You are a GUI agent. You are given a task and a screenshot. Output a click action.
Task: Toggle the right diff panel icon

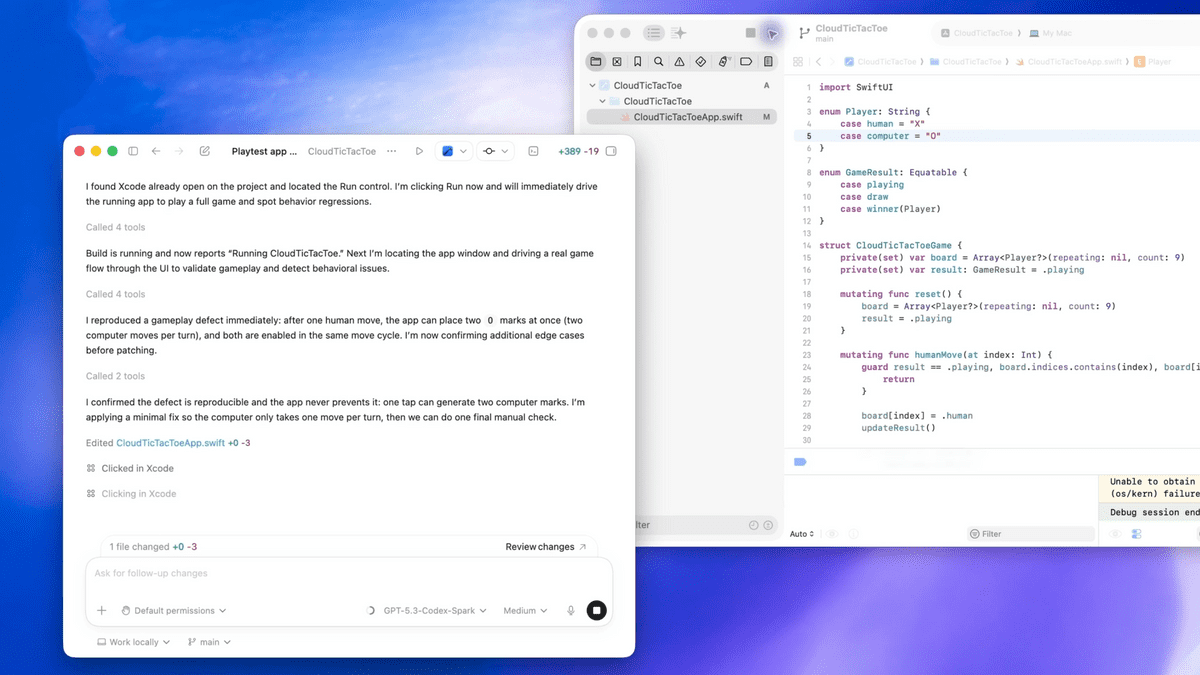611,151
